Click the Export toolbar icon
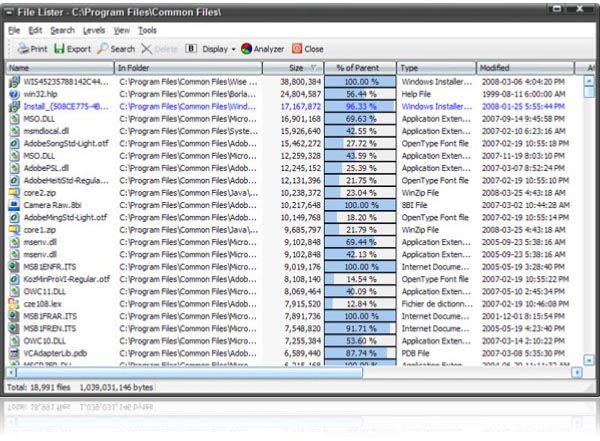 tap(59, 48)
